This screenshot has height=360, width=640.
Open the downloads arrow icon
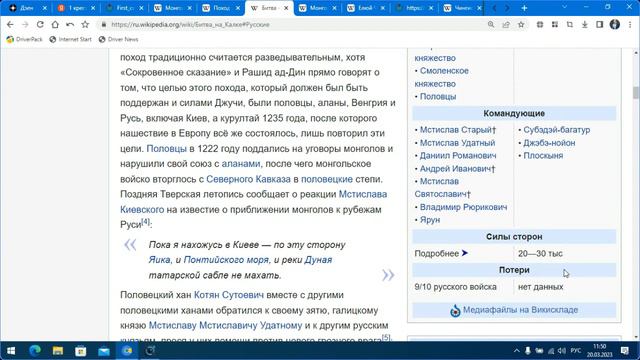point(584,24)
